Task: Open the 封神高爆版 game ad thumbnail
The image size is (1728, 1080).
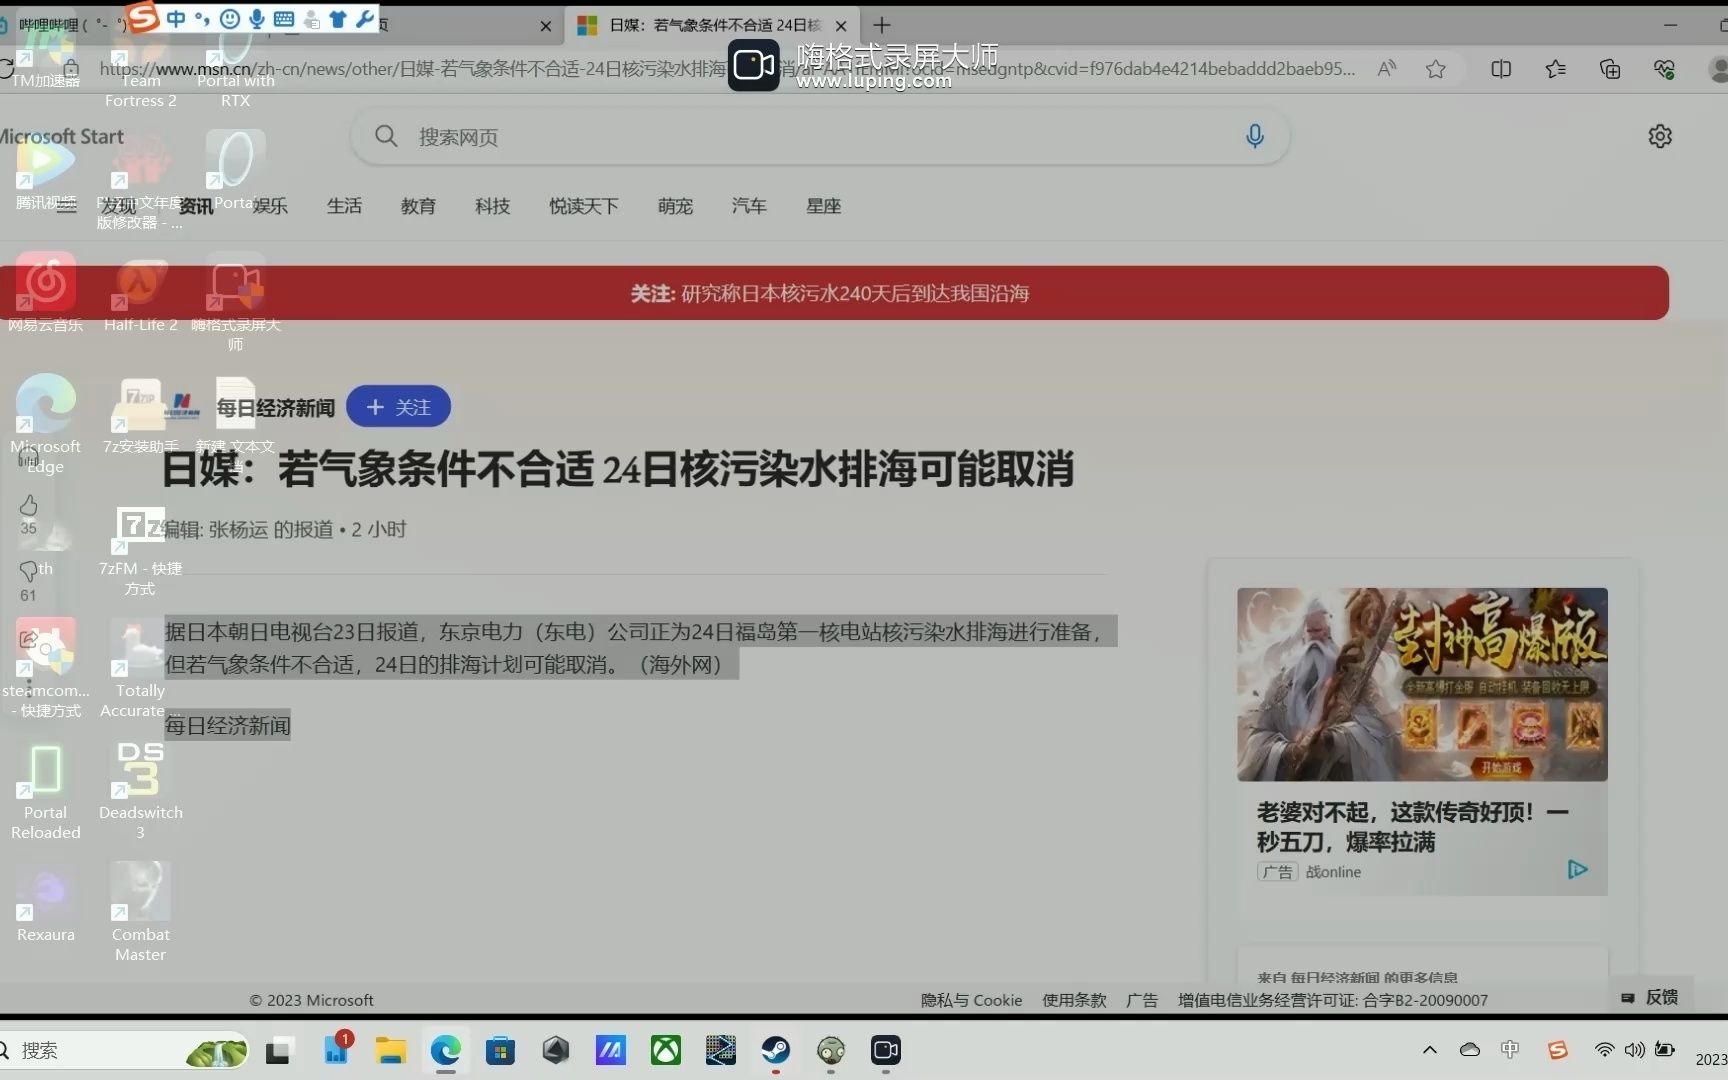Action: [1422, 684]
